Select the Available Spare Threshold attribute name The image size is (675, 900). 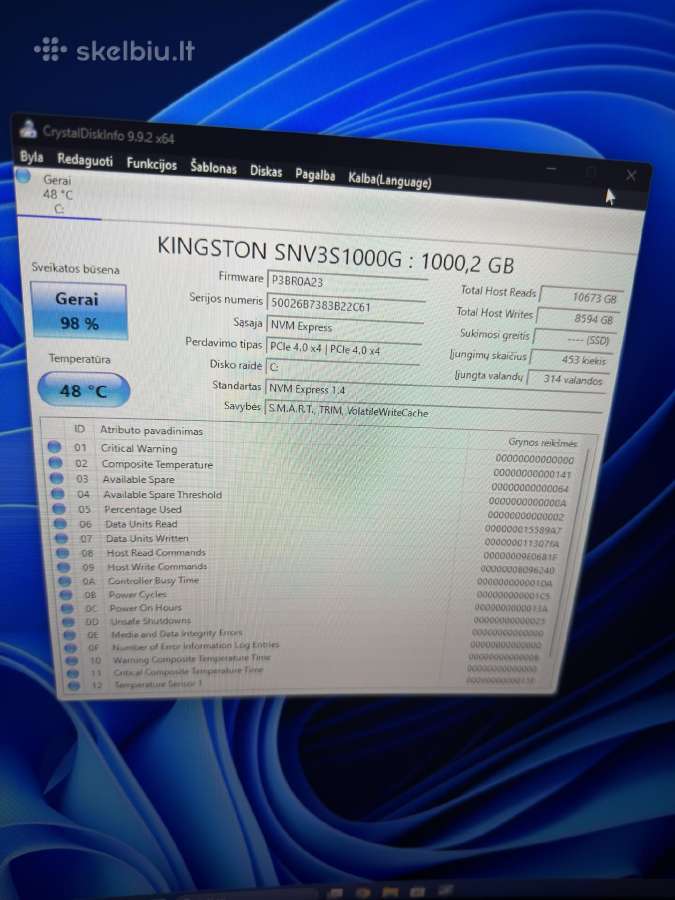(x=162, y=494)
